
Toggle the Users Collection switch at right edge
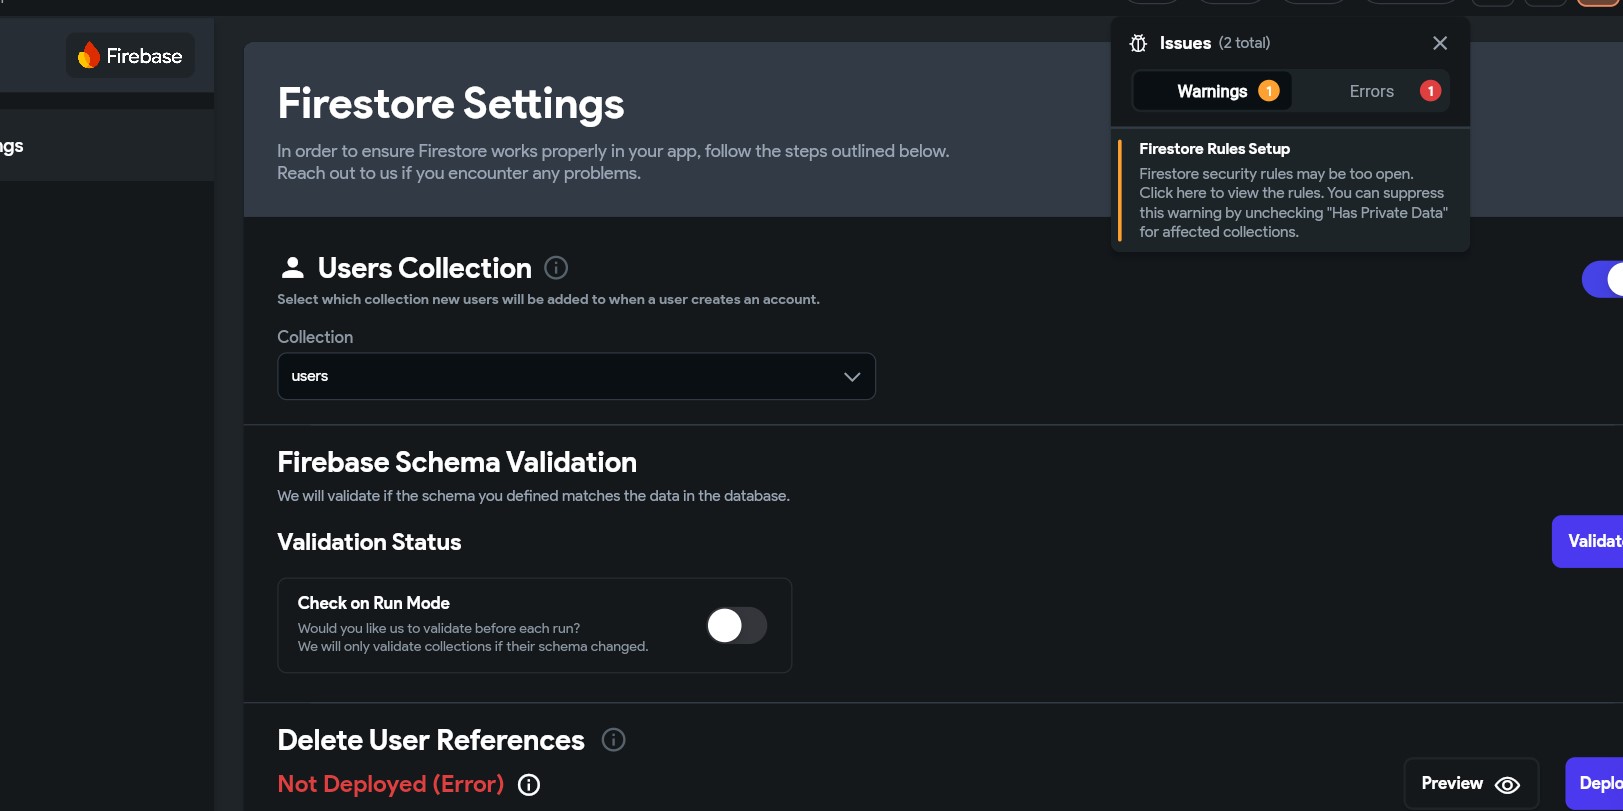pyautogui.click(x=1603, y=279)
